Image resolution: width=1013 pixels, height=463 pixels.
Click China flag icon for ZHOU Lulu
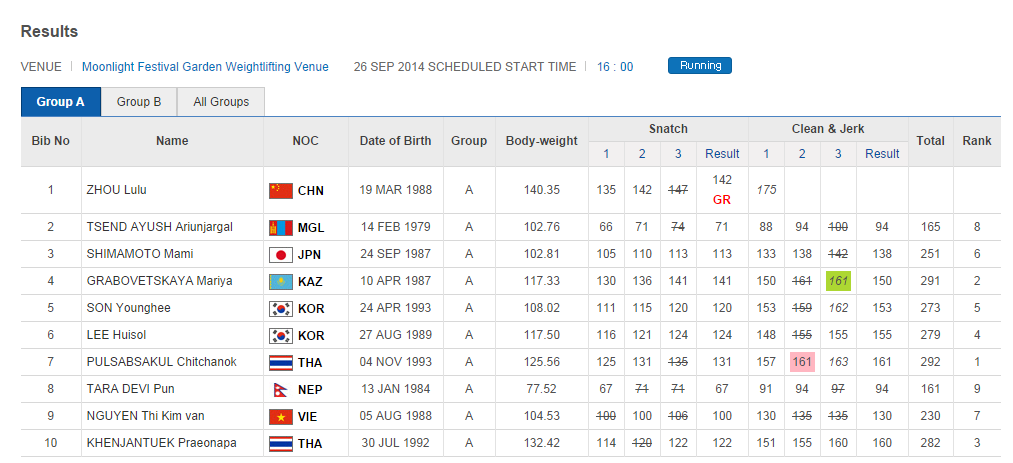click(x=281, y=190)
